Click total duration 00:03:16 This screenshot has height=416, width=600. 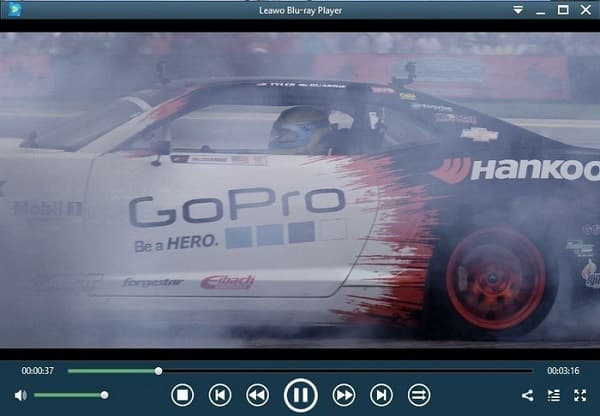(x=563, y=370)
